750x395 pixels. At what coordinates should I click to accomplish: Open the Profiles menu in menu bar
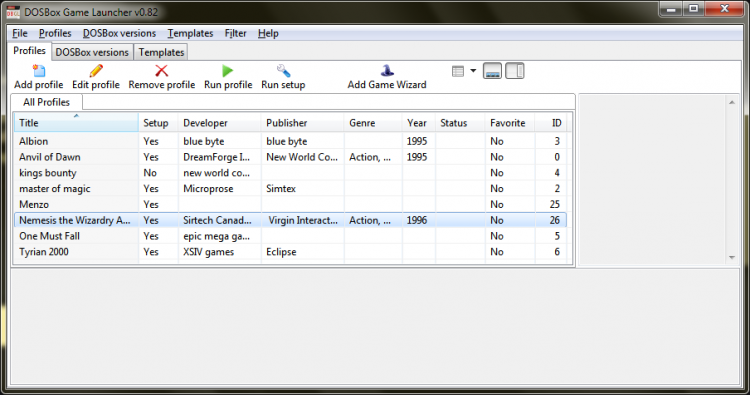click(55, 33)
